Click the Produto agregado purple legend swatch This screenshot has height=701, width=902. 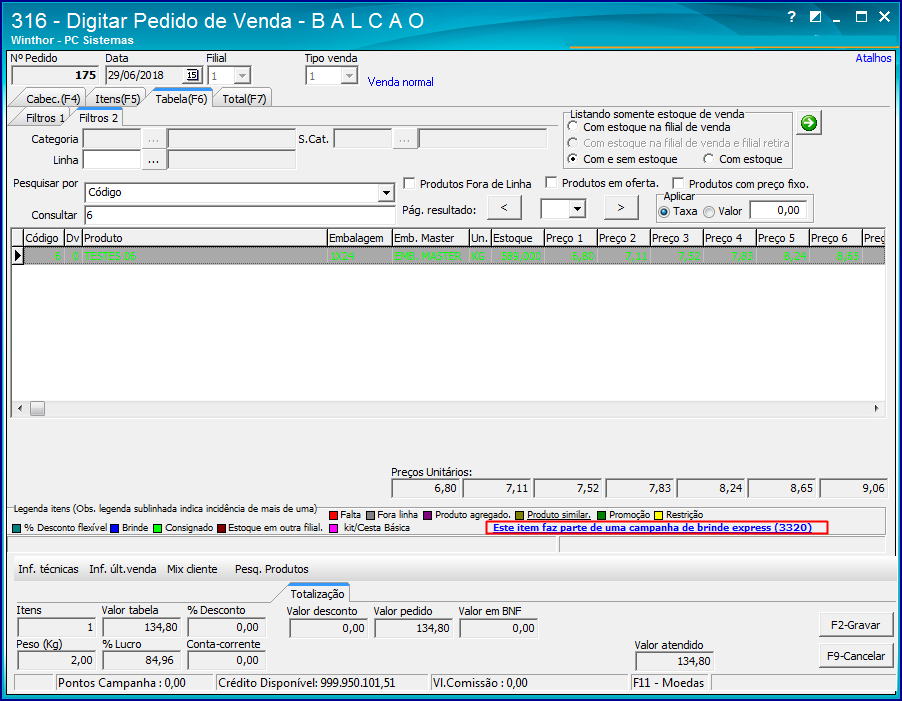[x=427, y=515]
